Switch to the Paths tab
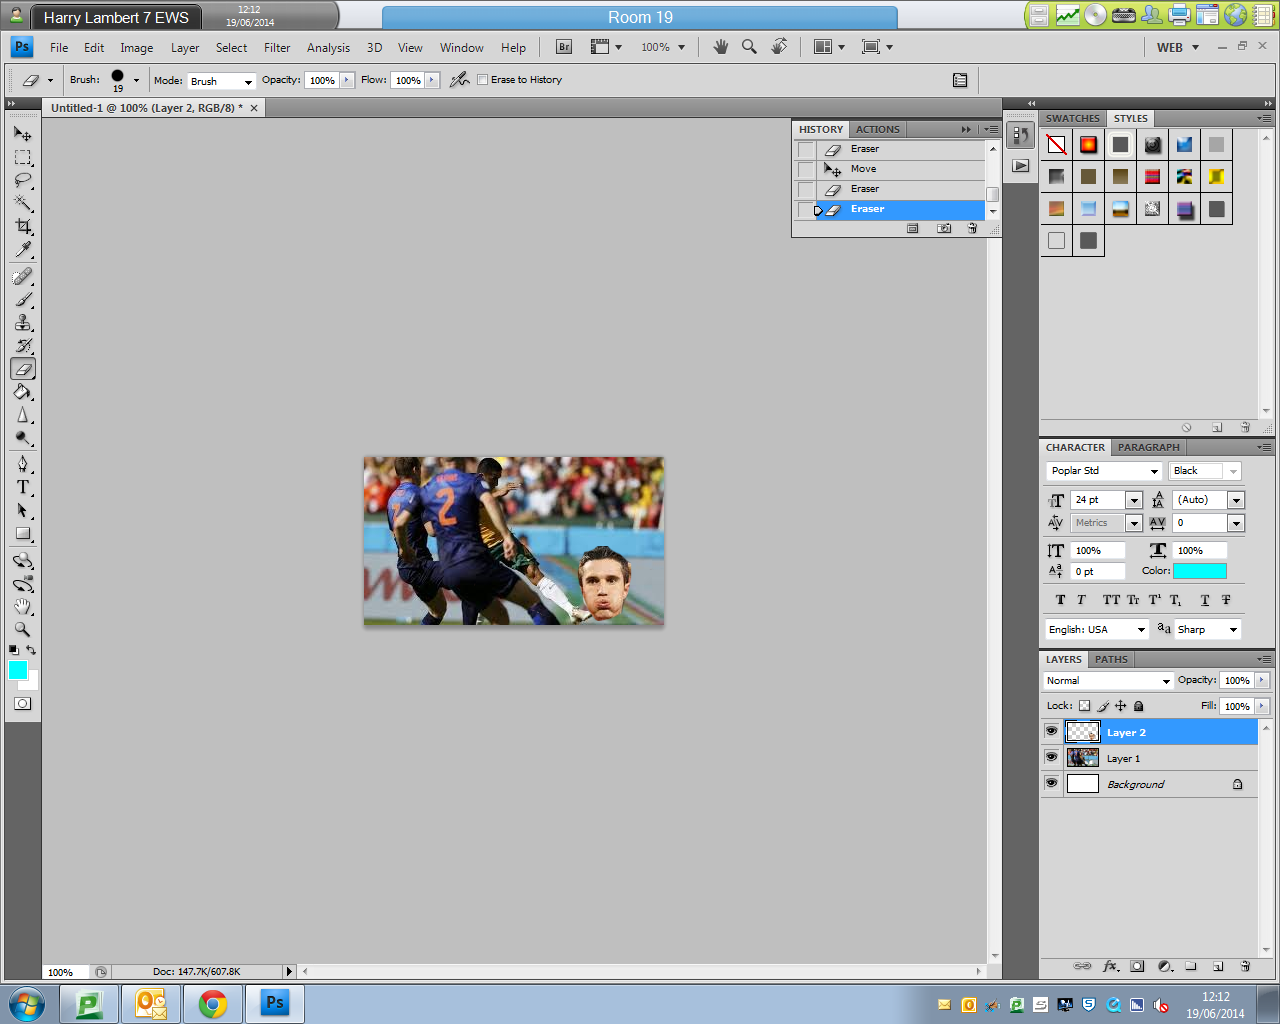 pyautogui.click(x=1111, y=659)
